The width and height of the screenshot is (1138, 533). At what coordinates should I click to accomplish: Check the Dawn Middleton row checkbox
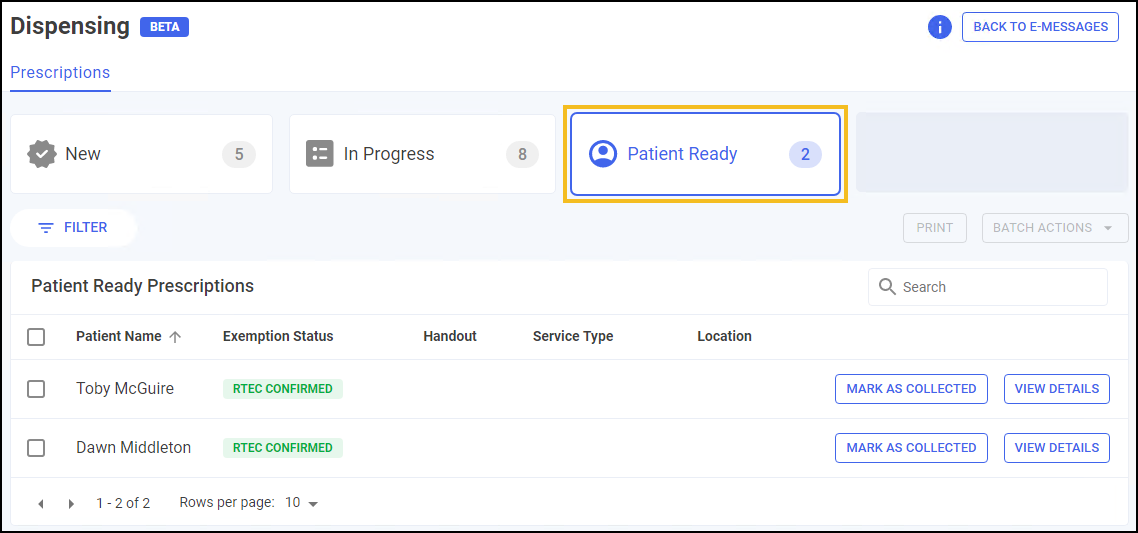(36, 448)
